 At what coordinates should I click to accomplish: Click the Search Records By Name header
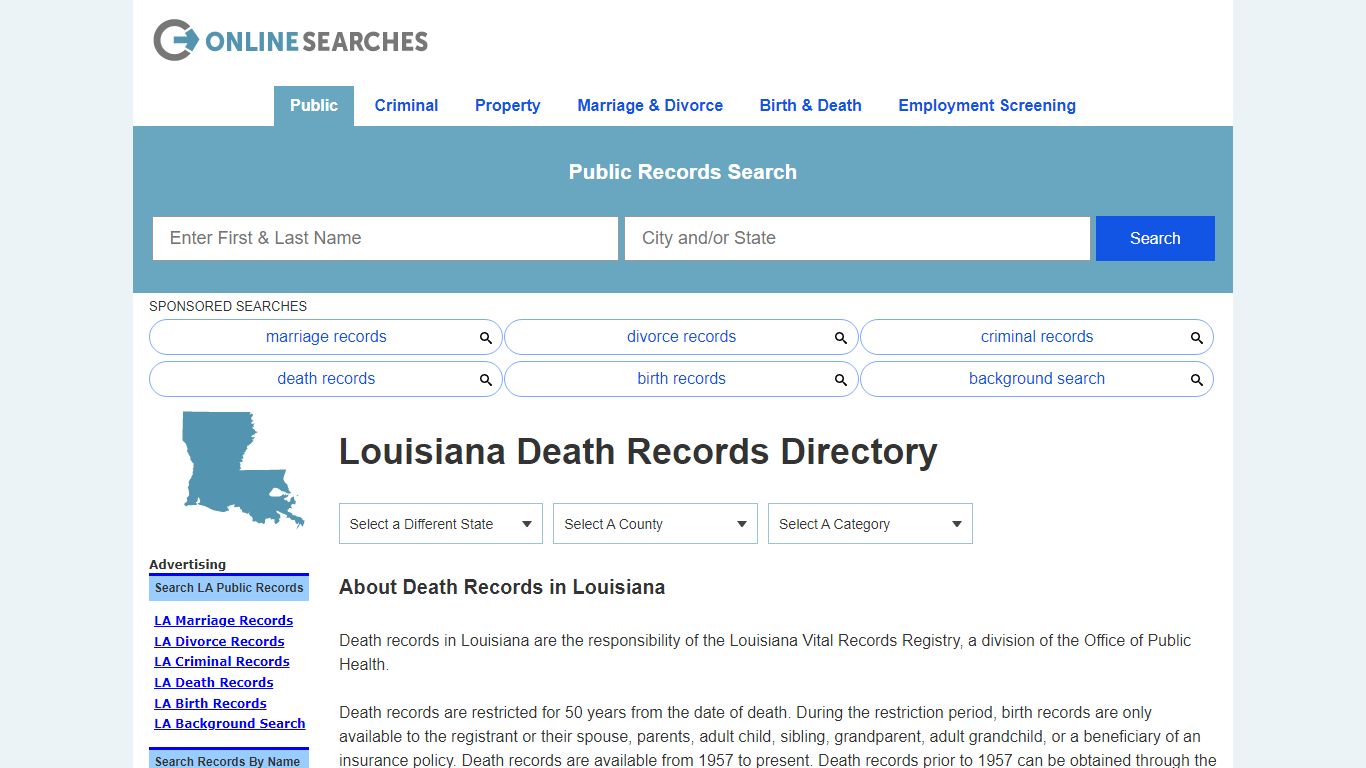click(229, 760)
